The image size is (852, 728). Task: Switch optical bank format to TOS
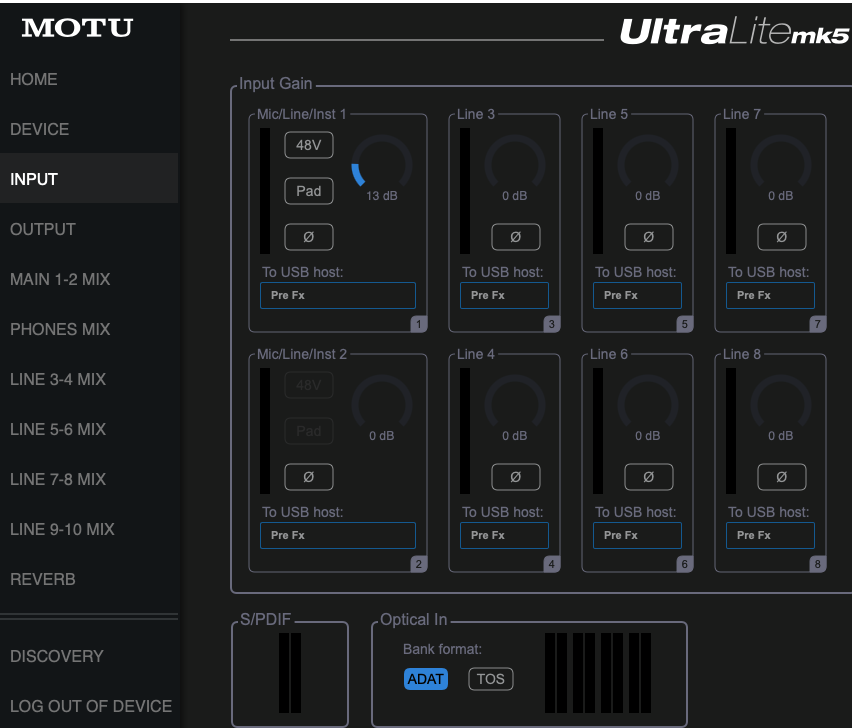click(490, 679)
